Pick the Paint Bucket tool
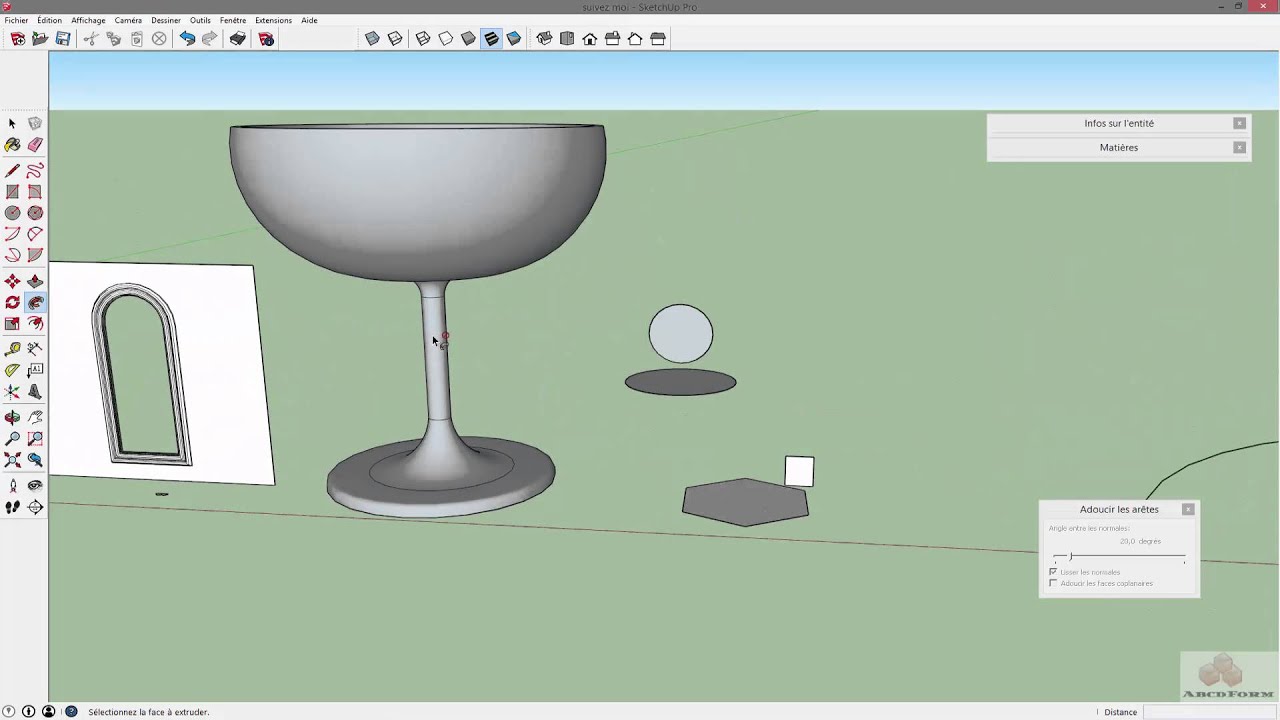Viewport: 1280px width, 720px height. click(x=12, y=145)
